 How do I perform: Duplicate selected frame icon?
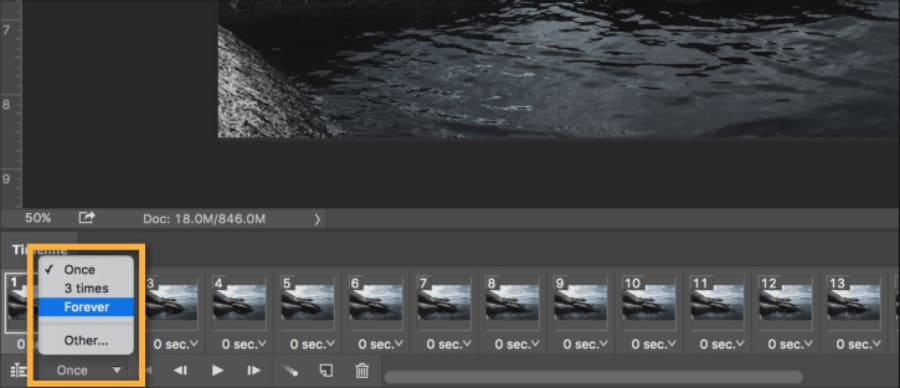coord(326,370)
